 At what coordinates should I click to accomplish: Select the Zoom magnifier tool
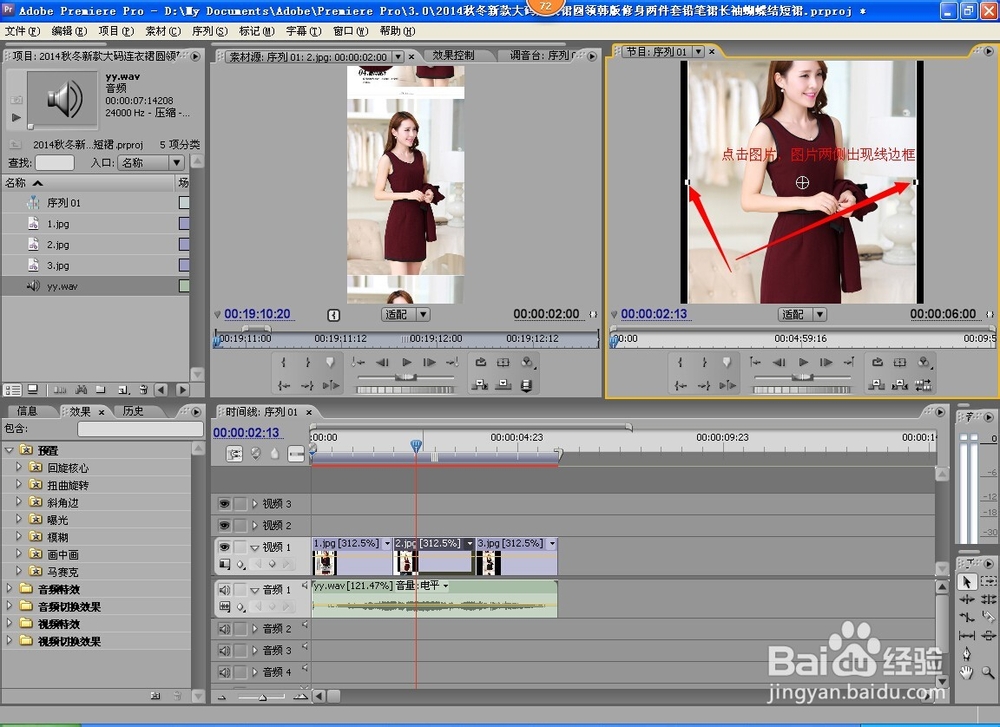click(x=988, y=672)
